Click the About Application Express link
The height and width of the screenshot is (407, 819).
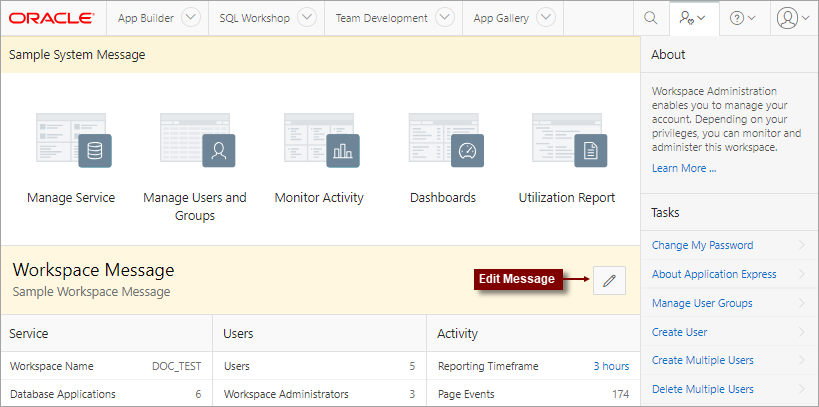click(x=714, y=274)
